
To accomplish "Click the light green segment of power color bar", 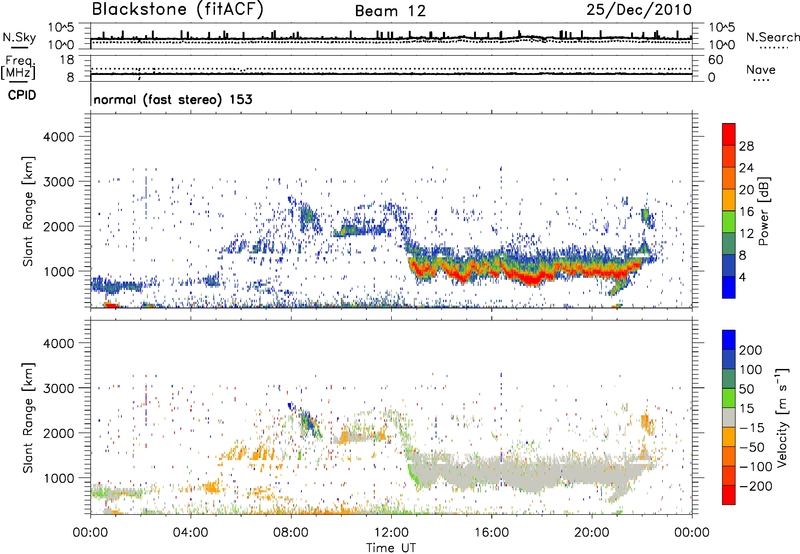I will click(x=729, y=222).
